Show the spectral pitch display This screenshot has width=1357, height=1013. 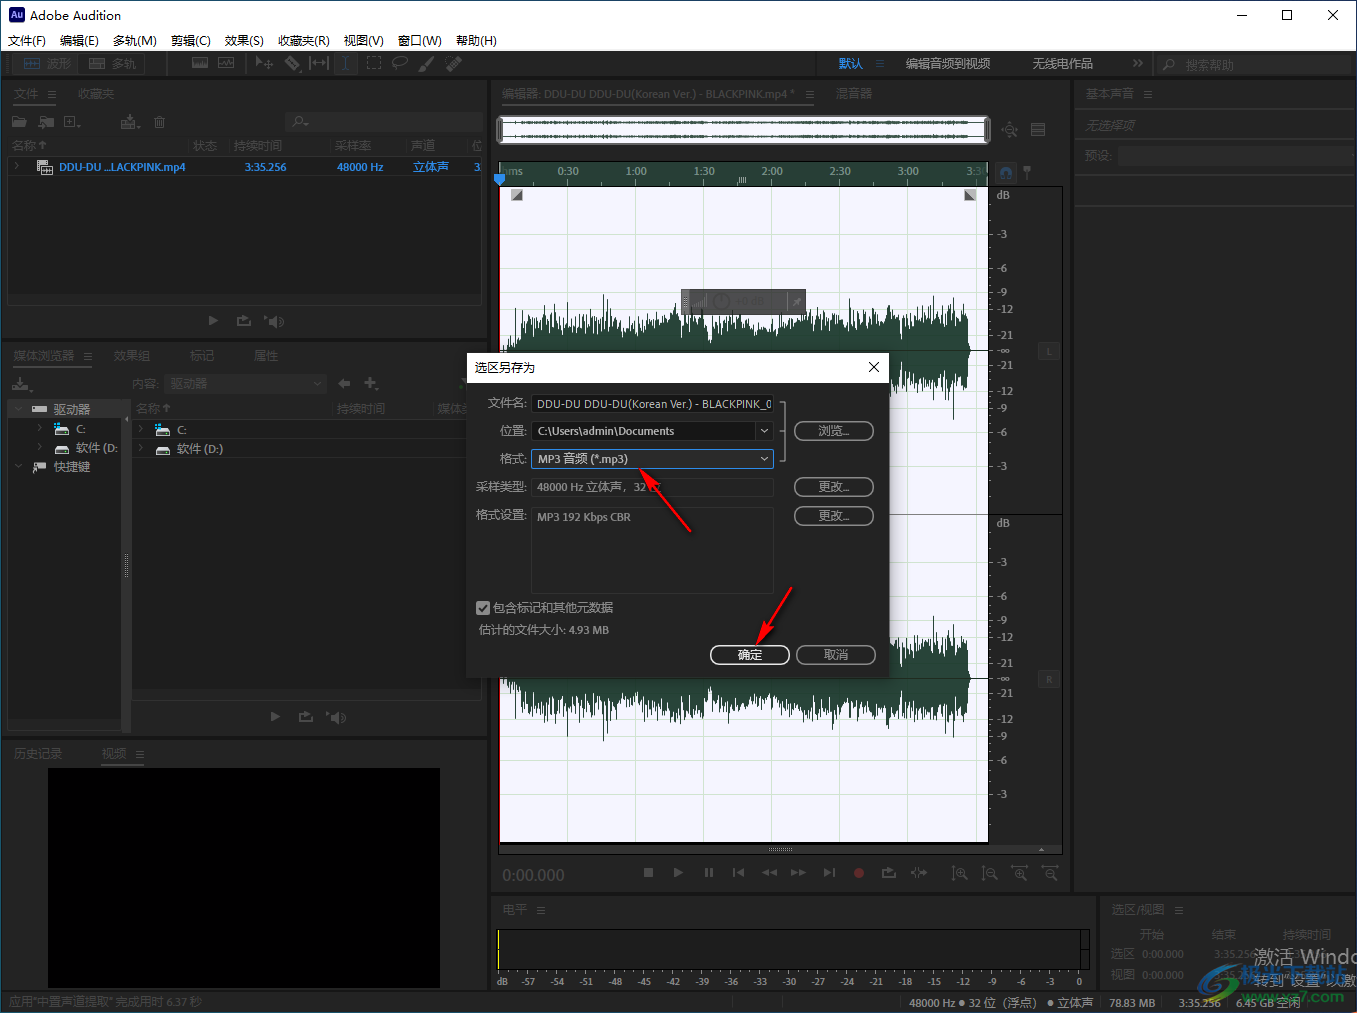pyautogui.click(x=226, y=63)
